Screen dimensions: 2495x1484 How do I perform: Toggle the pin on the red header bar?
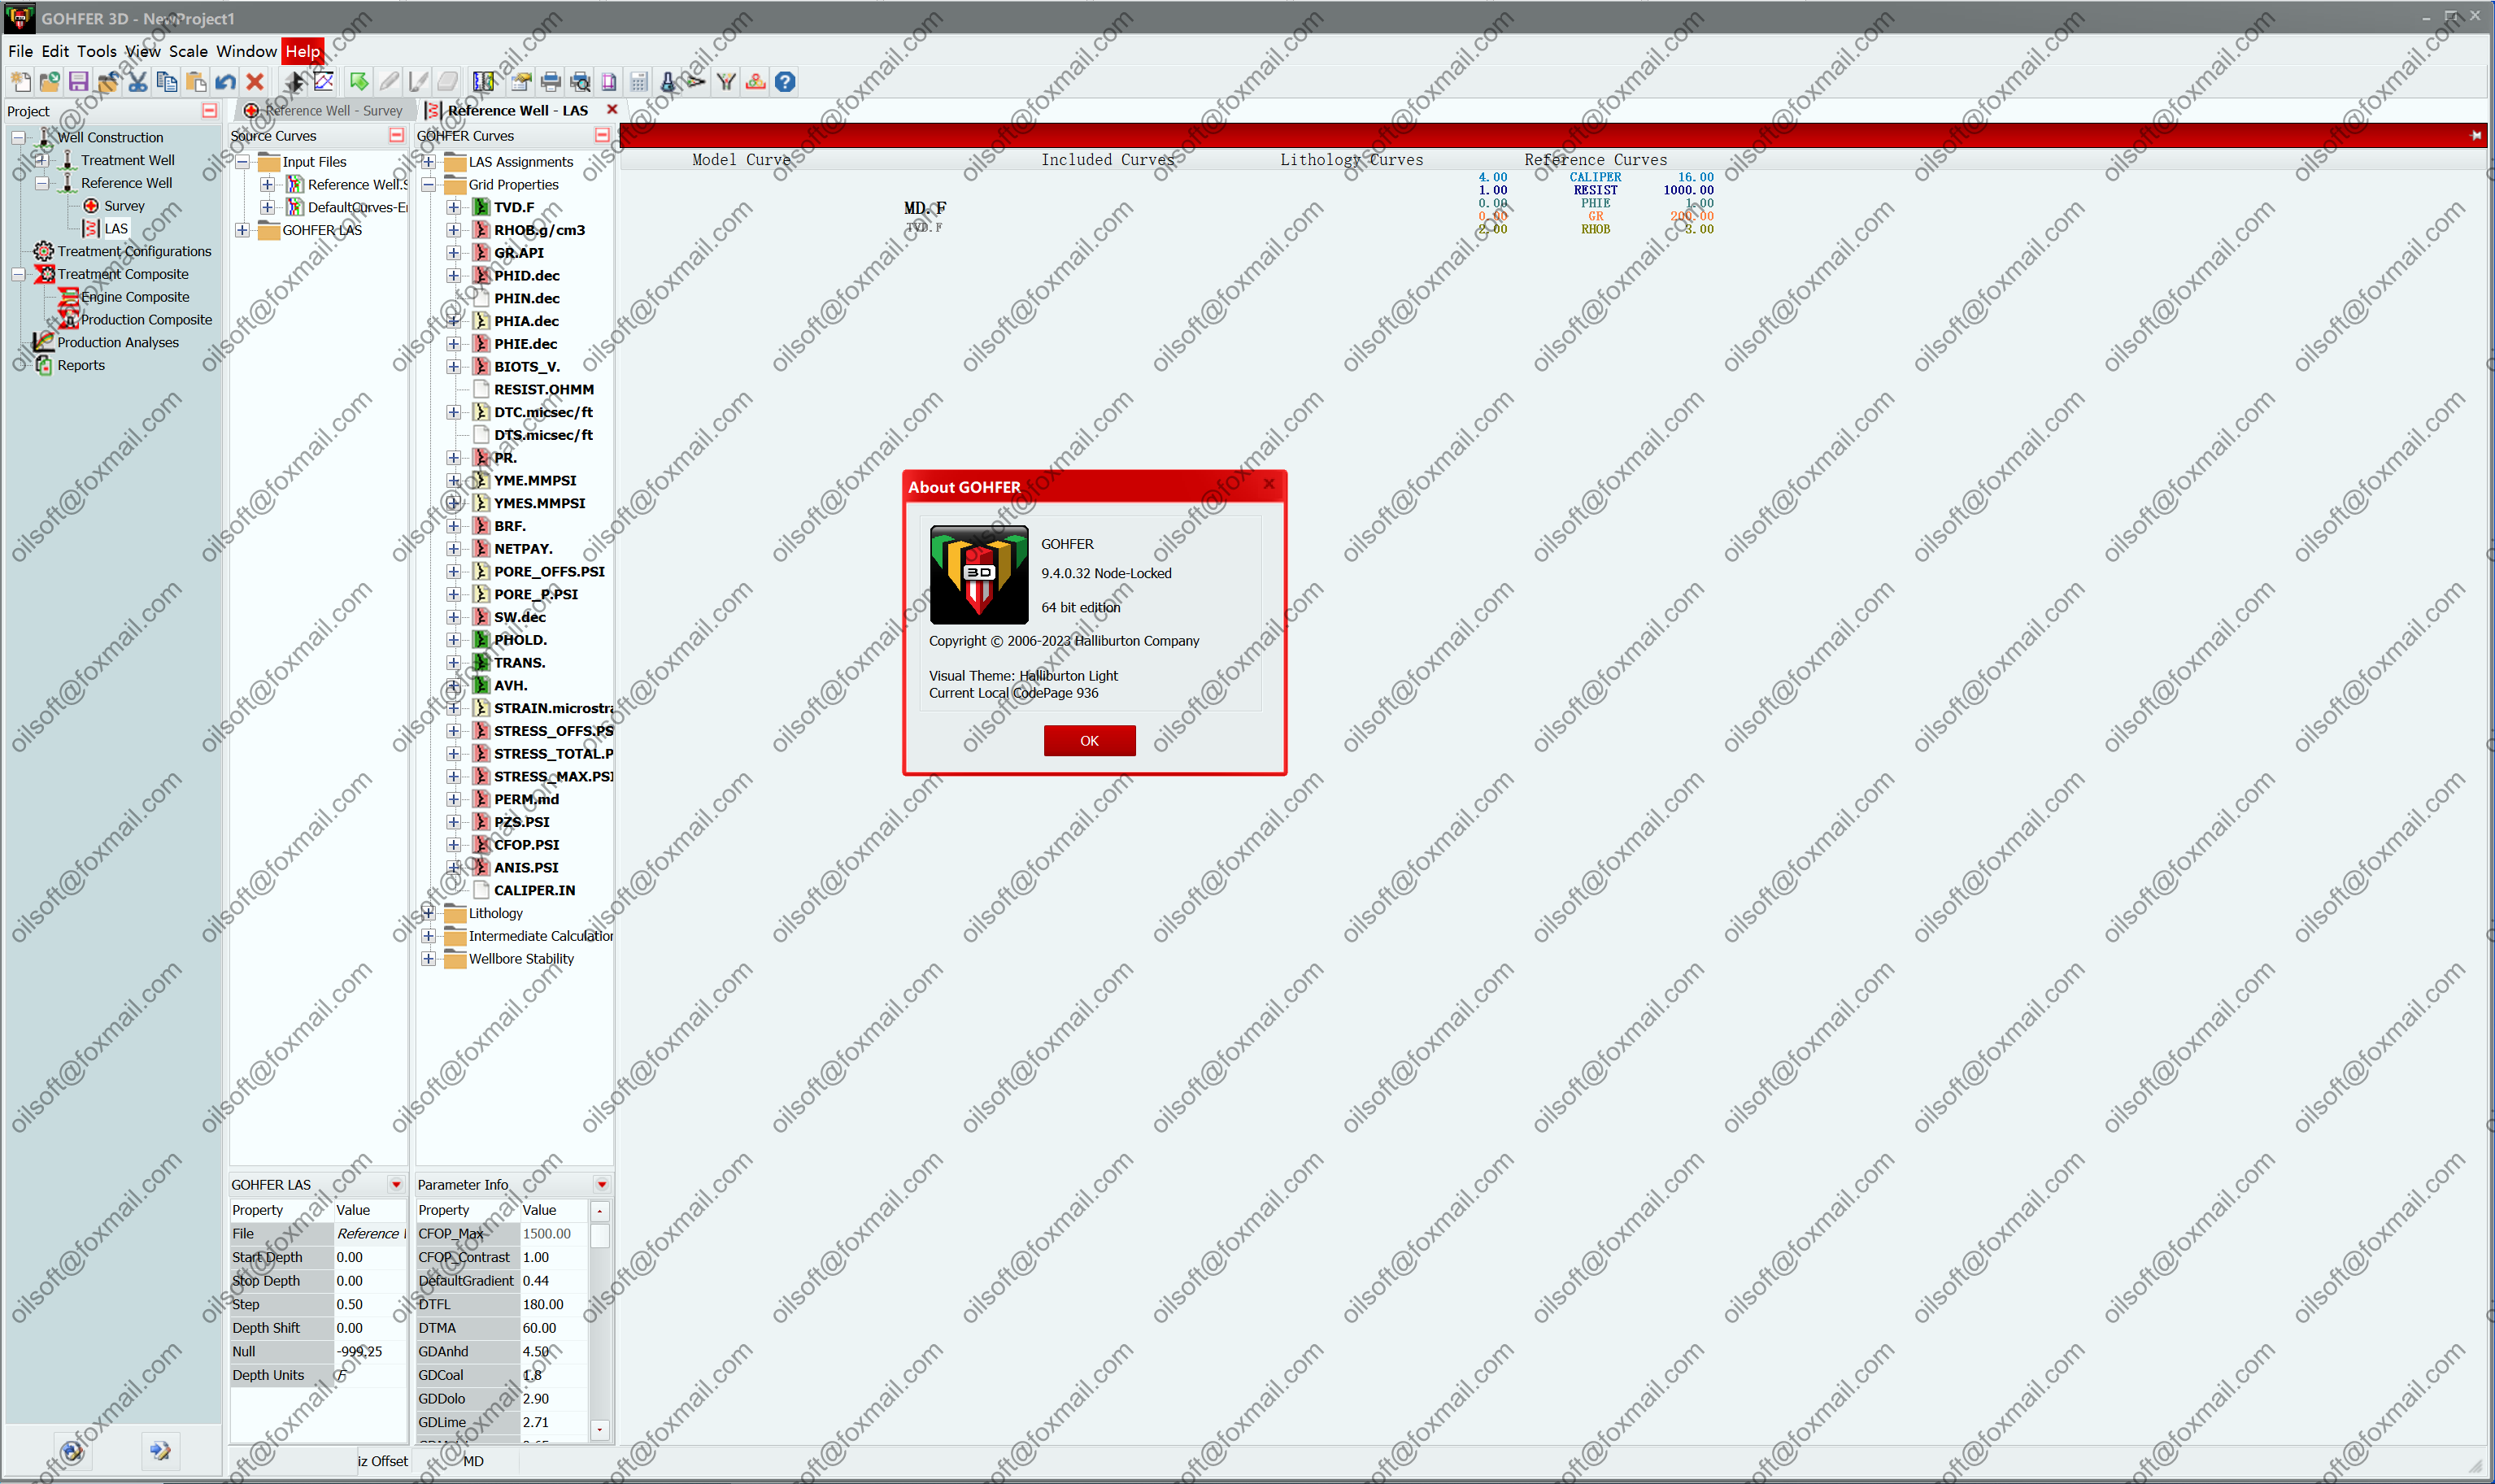click(x=2476, y=135)
